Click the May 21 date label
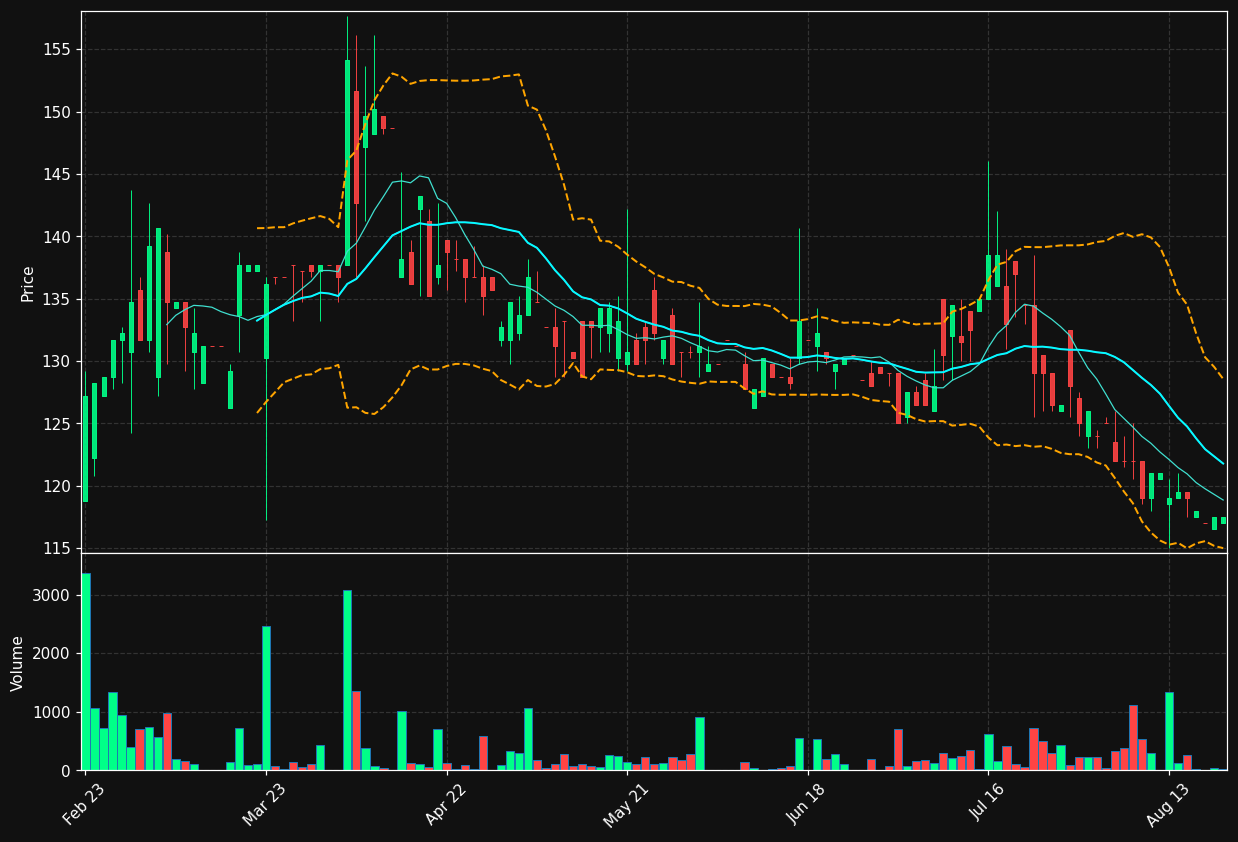Viewport: 1238px width, 842px height. point(625,805)
